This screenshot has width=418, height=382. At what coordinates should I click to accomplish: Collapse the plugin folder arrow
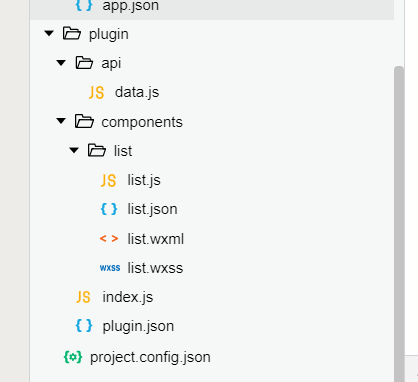coord(49,33)
